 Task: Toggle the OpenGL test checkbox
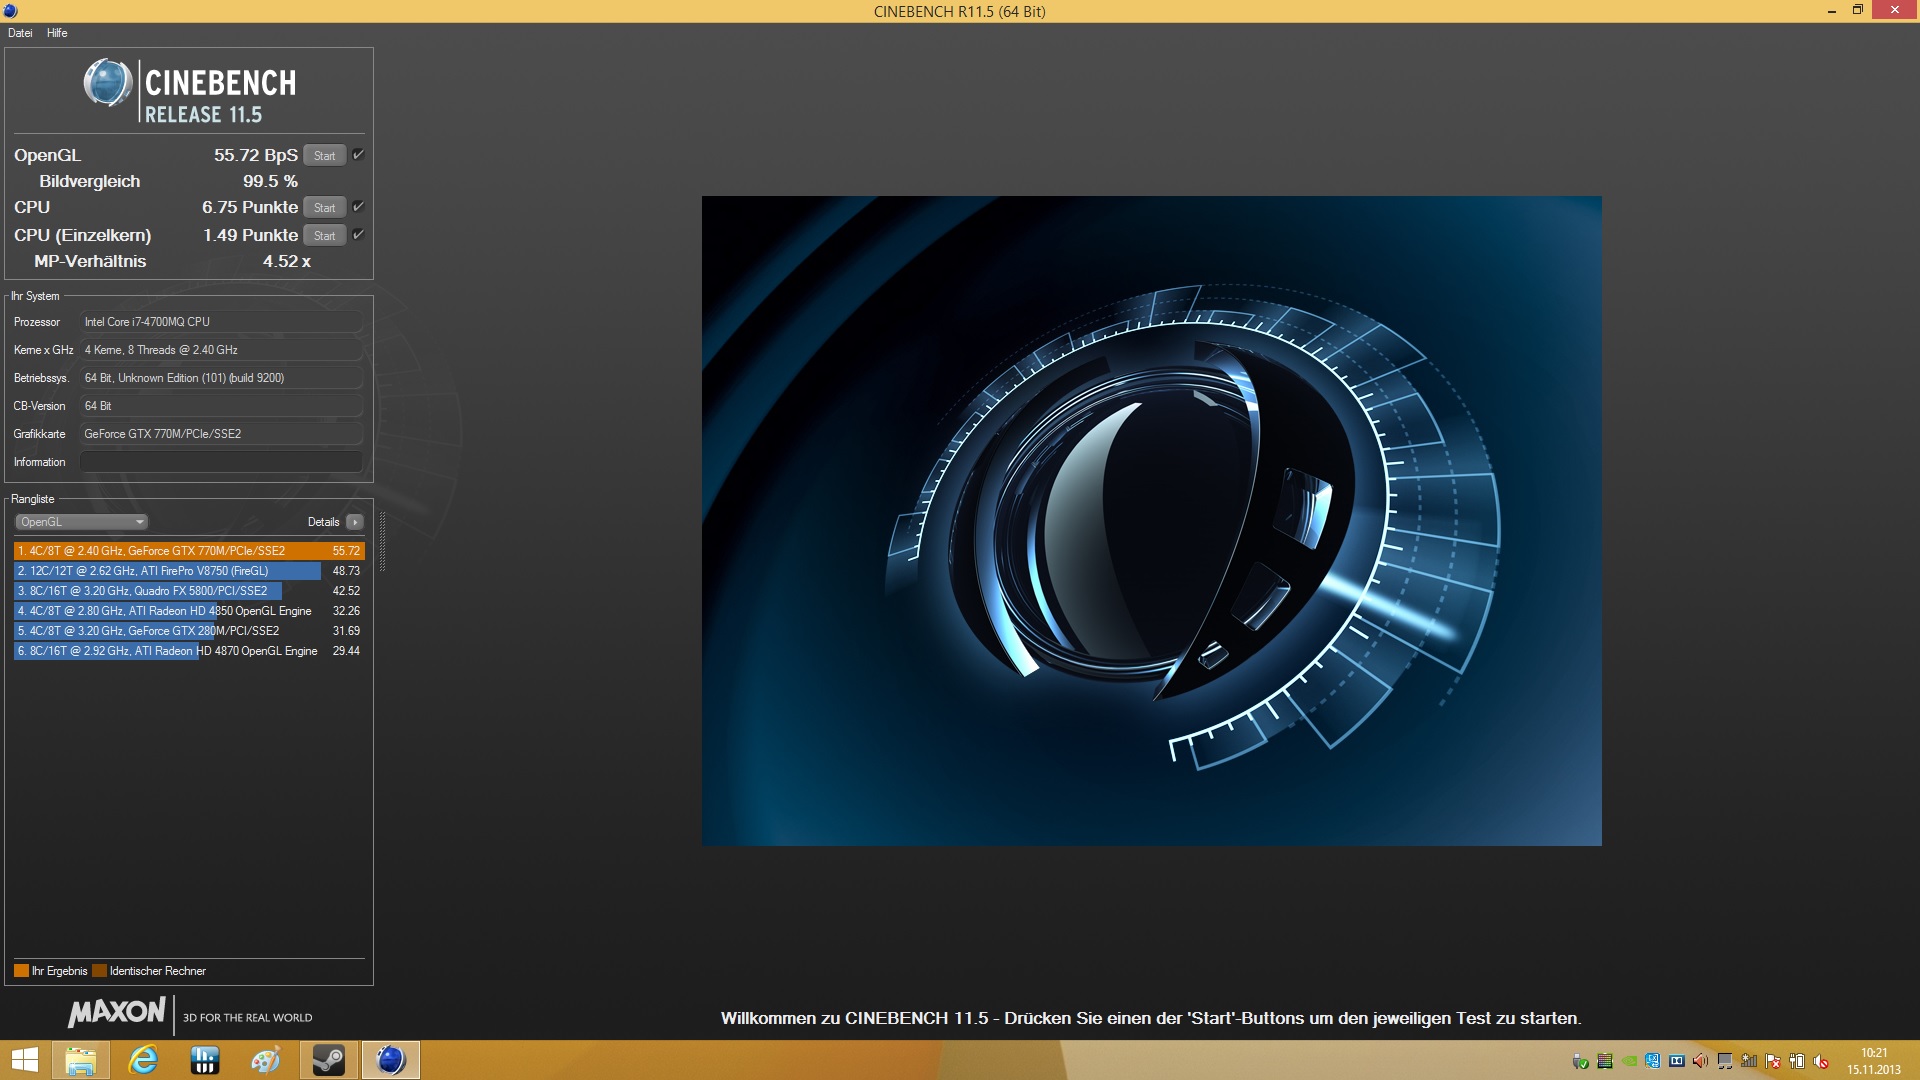[x=358, y=155]
